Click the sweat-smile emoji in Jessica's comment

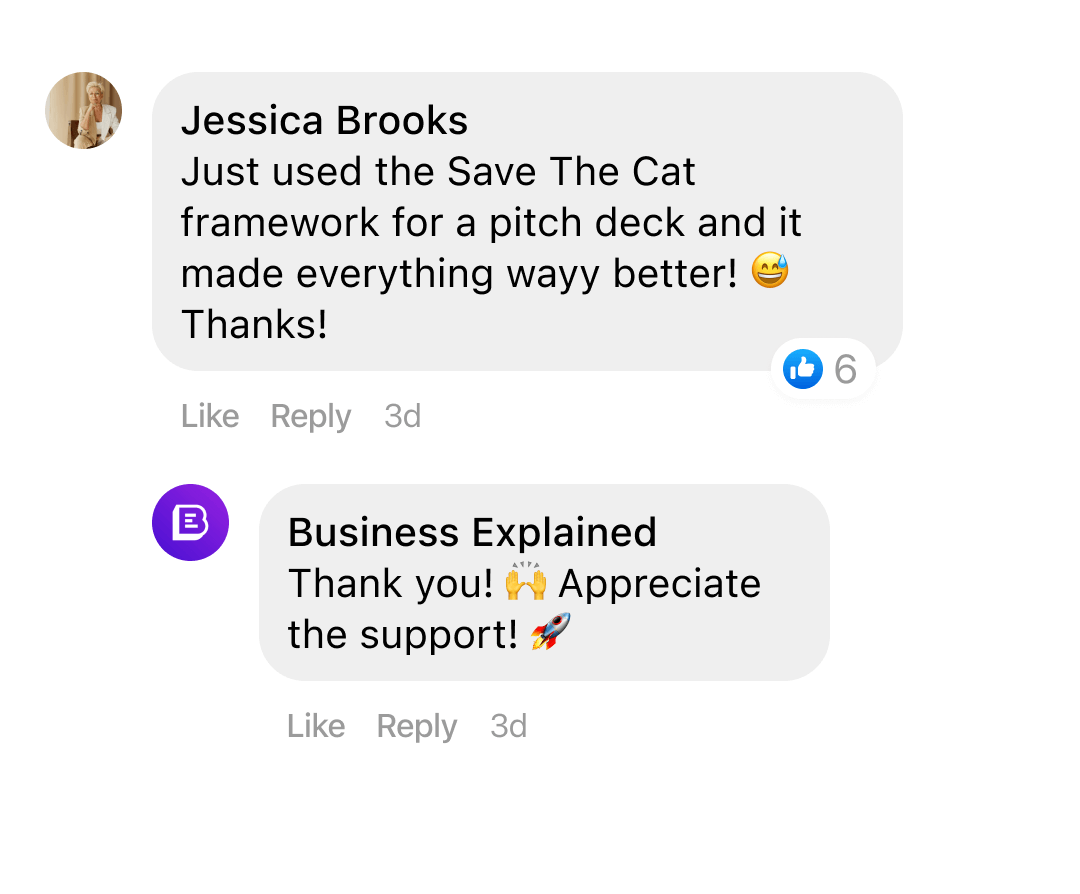coord(769,273)
